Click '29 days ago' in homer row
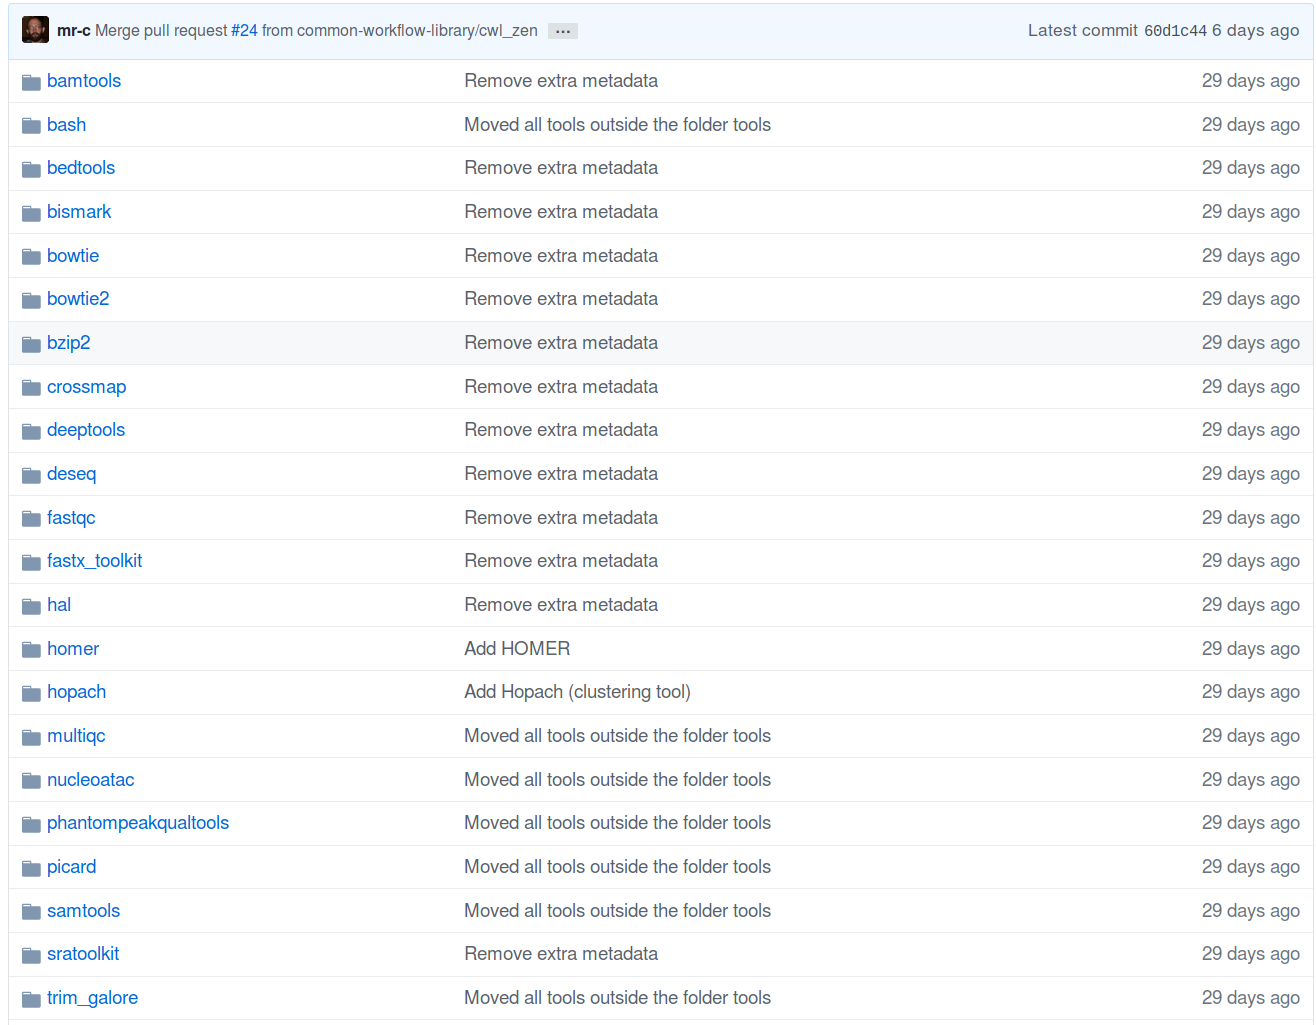The width and height of the screenshot is (1316, 1025). click(1250, 649)
